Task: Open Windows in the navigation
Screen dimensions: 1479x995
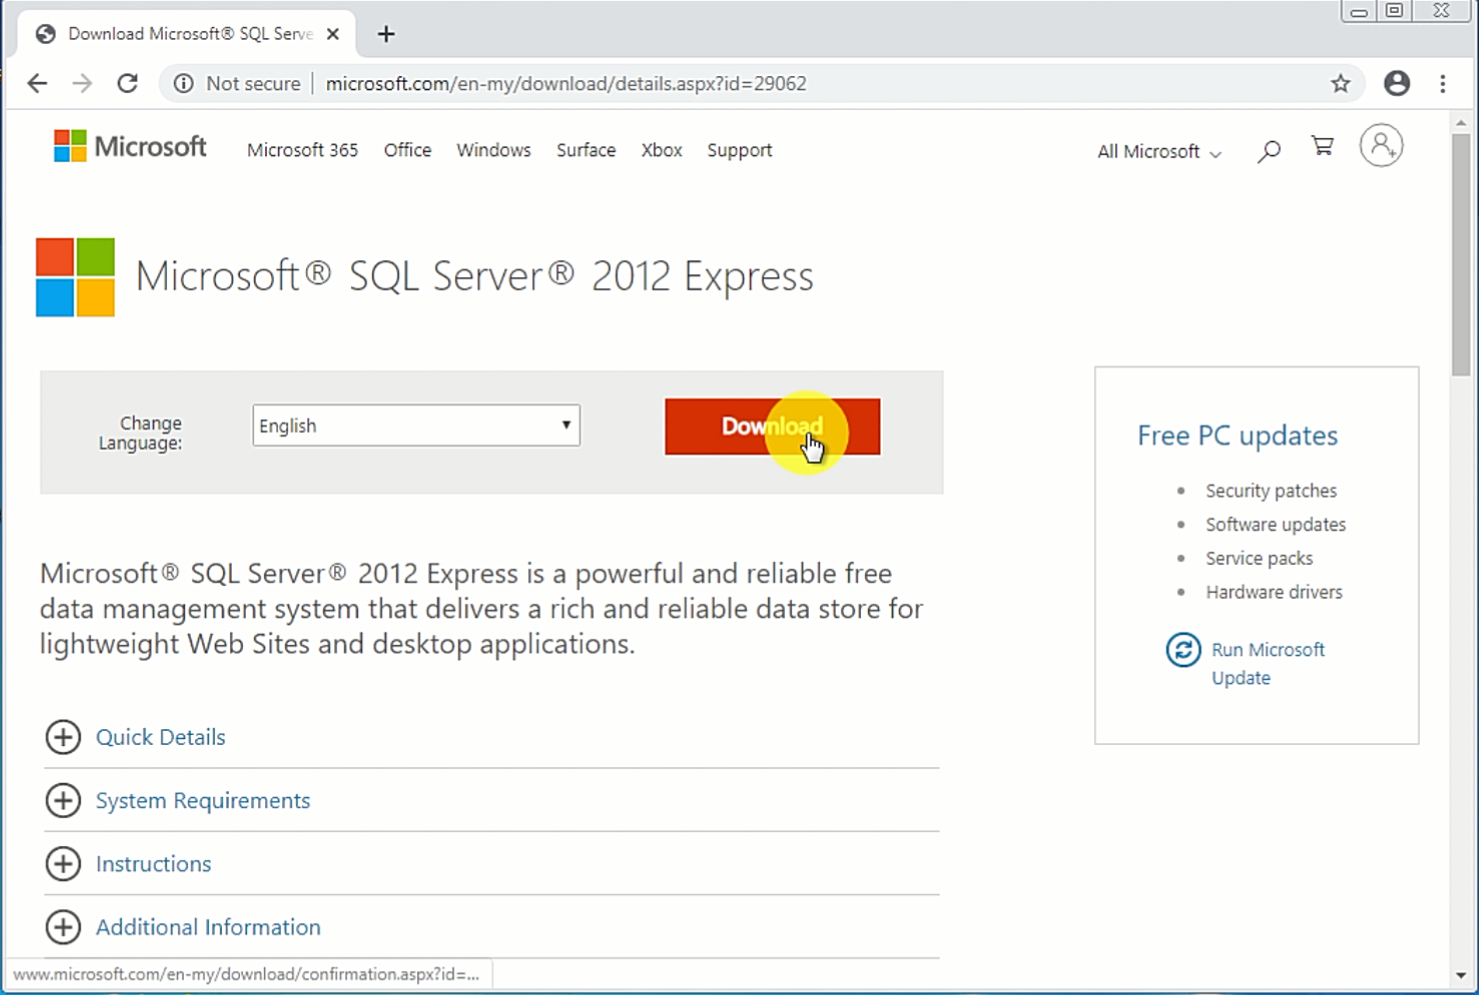Action: [x=494, y=150]
